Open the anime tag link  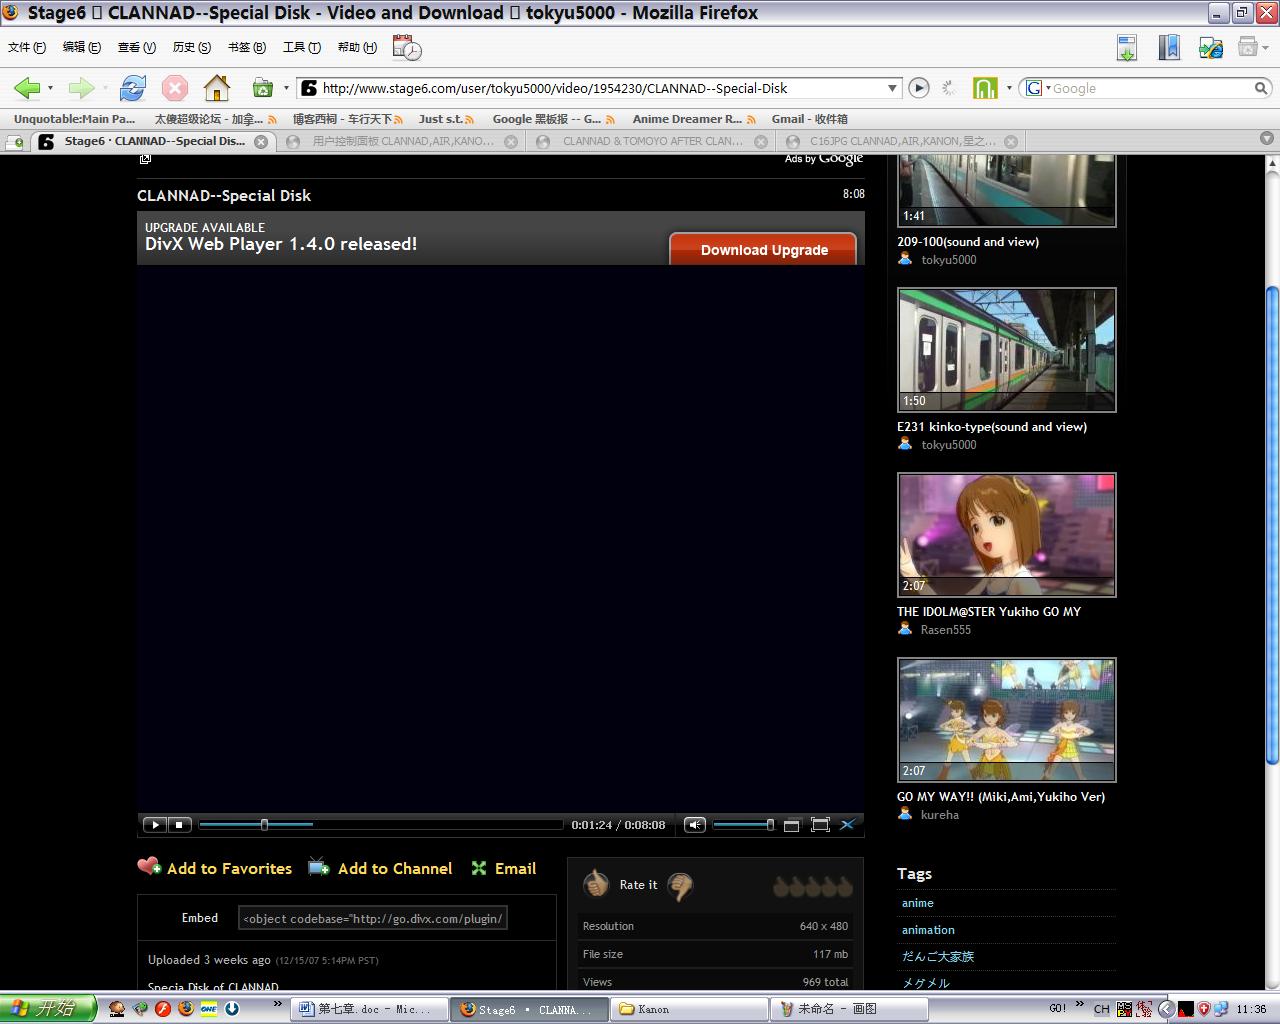click(x=917, y=903)
